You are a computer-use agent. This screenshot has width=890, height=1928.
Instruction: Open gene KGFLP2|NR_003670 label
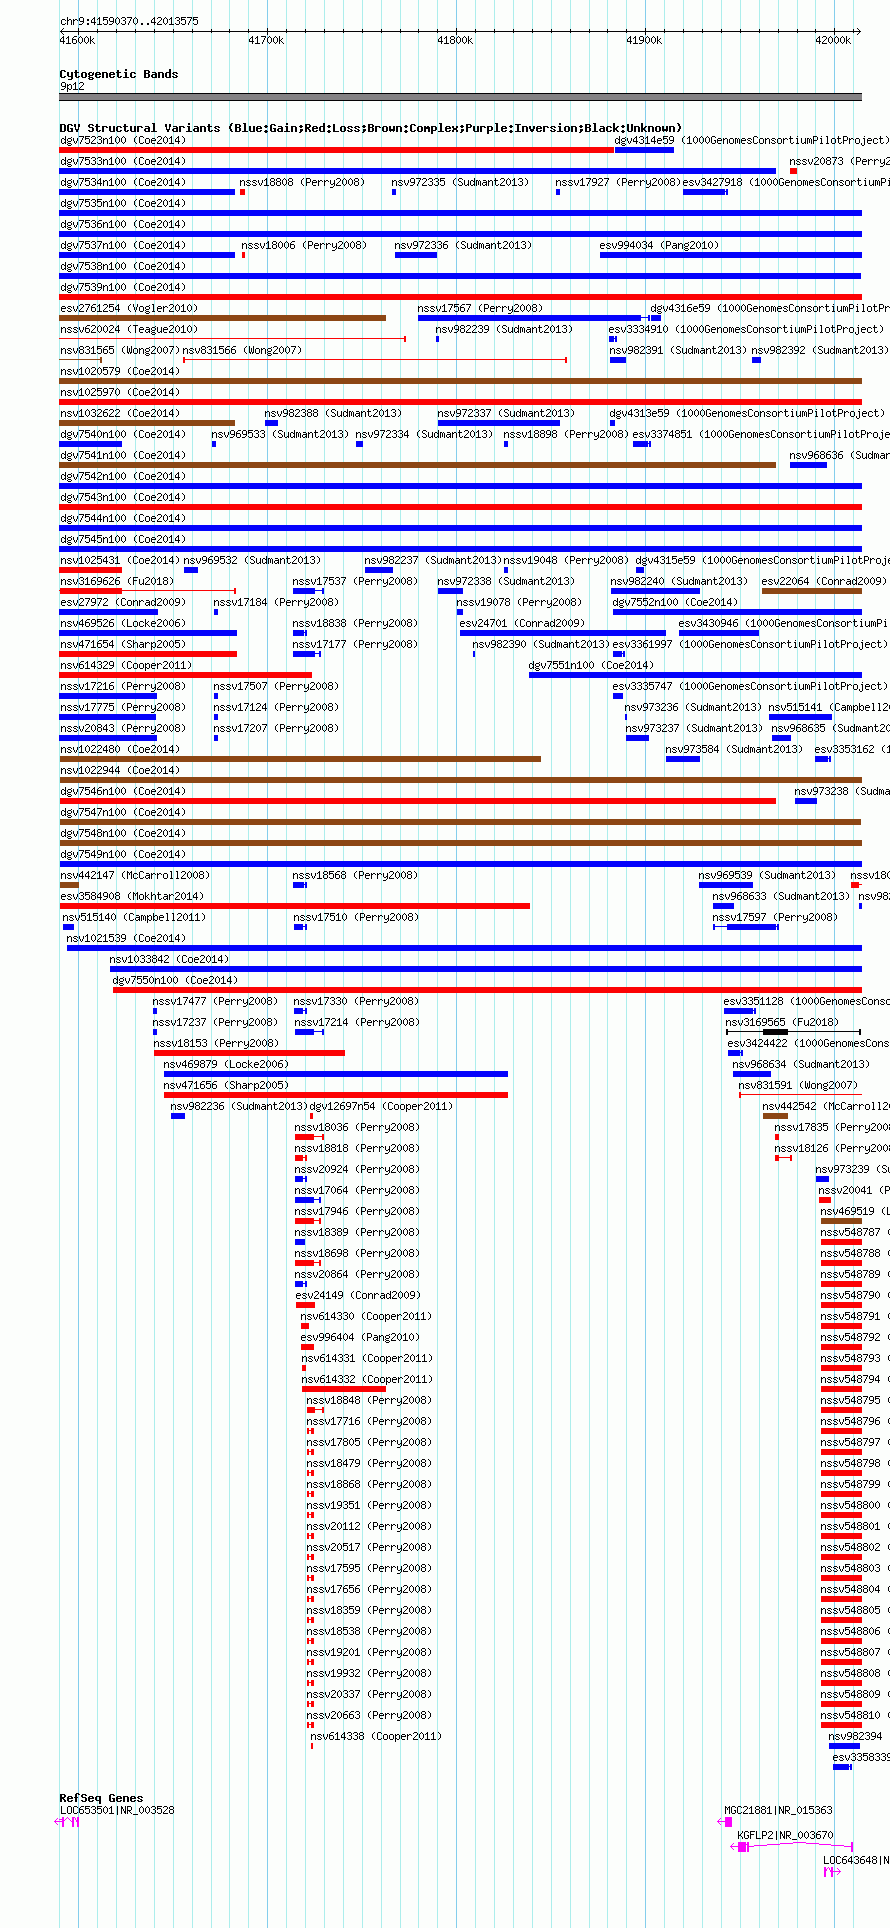click(x=785, y=1835)
